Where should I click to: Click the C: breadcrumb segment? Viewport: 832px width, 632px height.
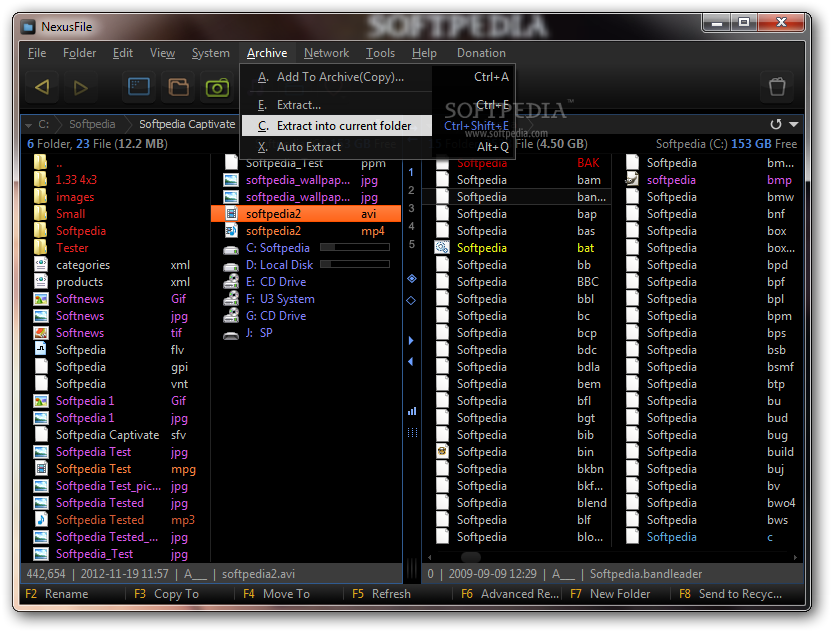[44, 124]
